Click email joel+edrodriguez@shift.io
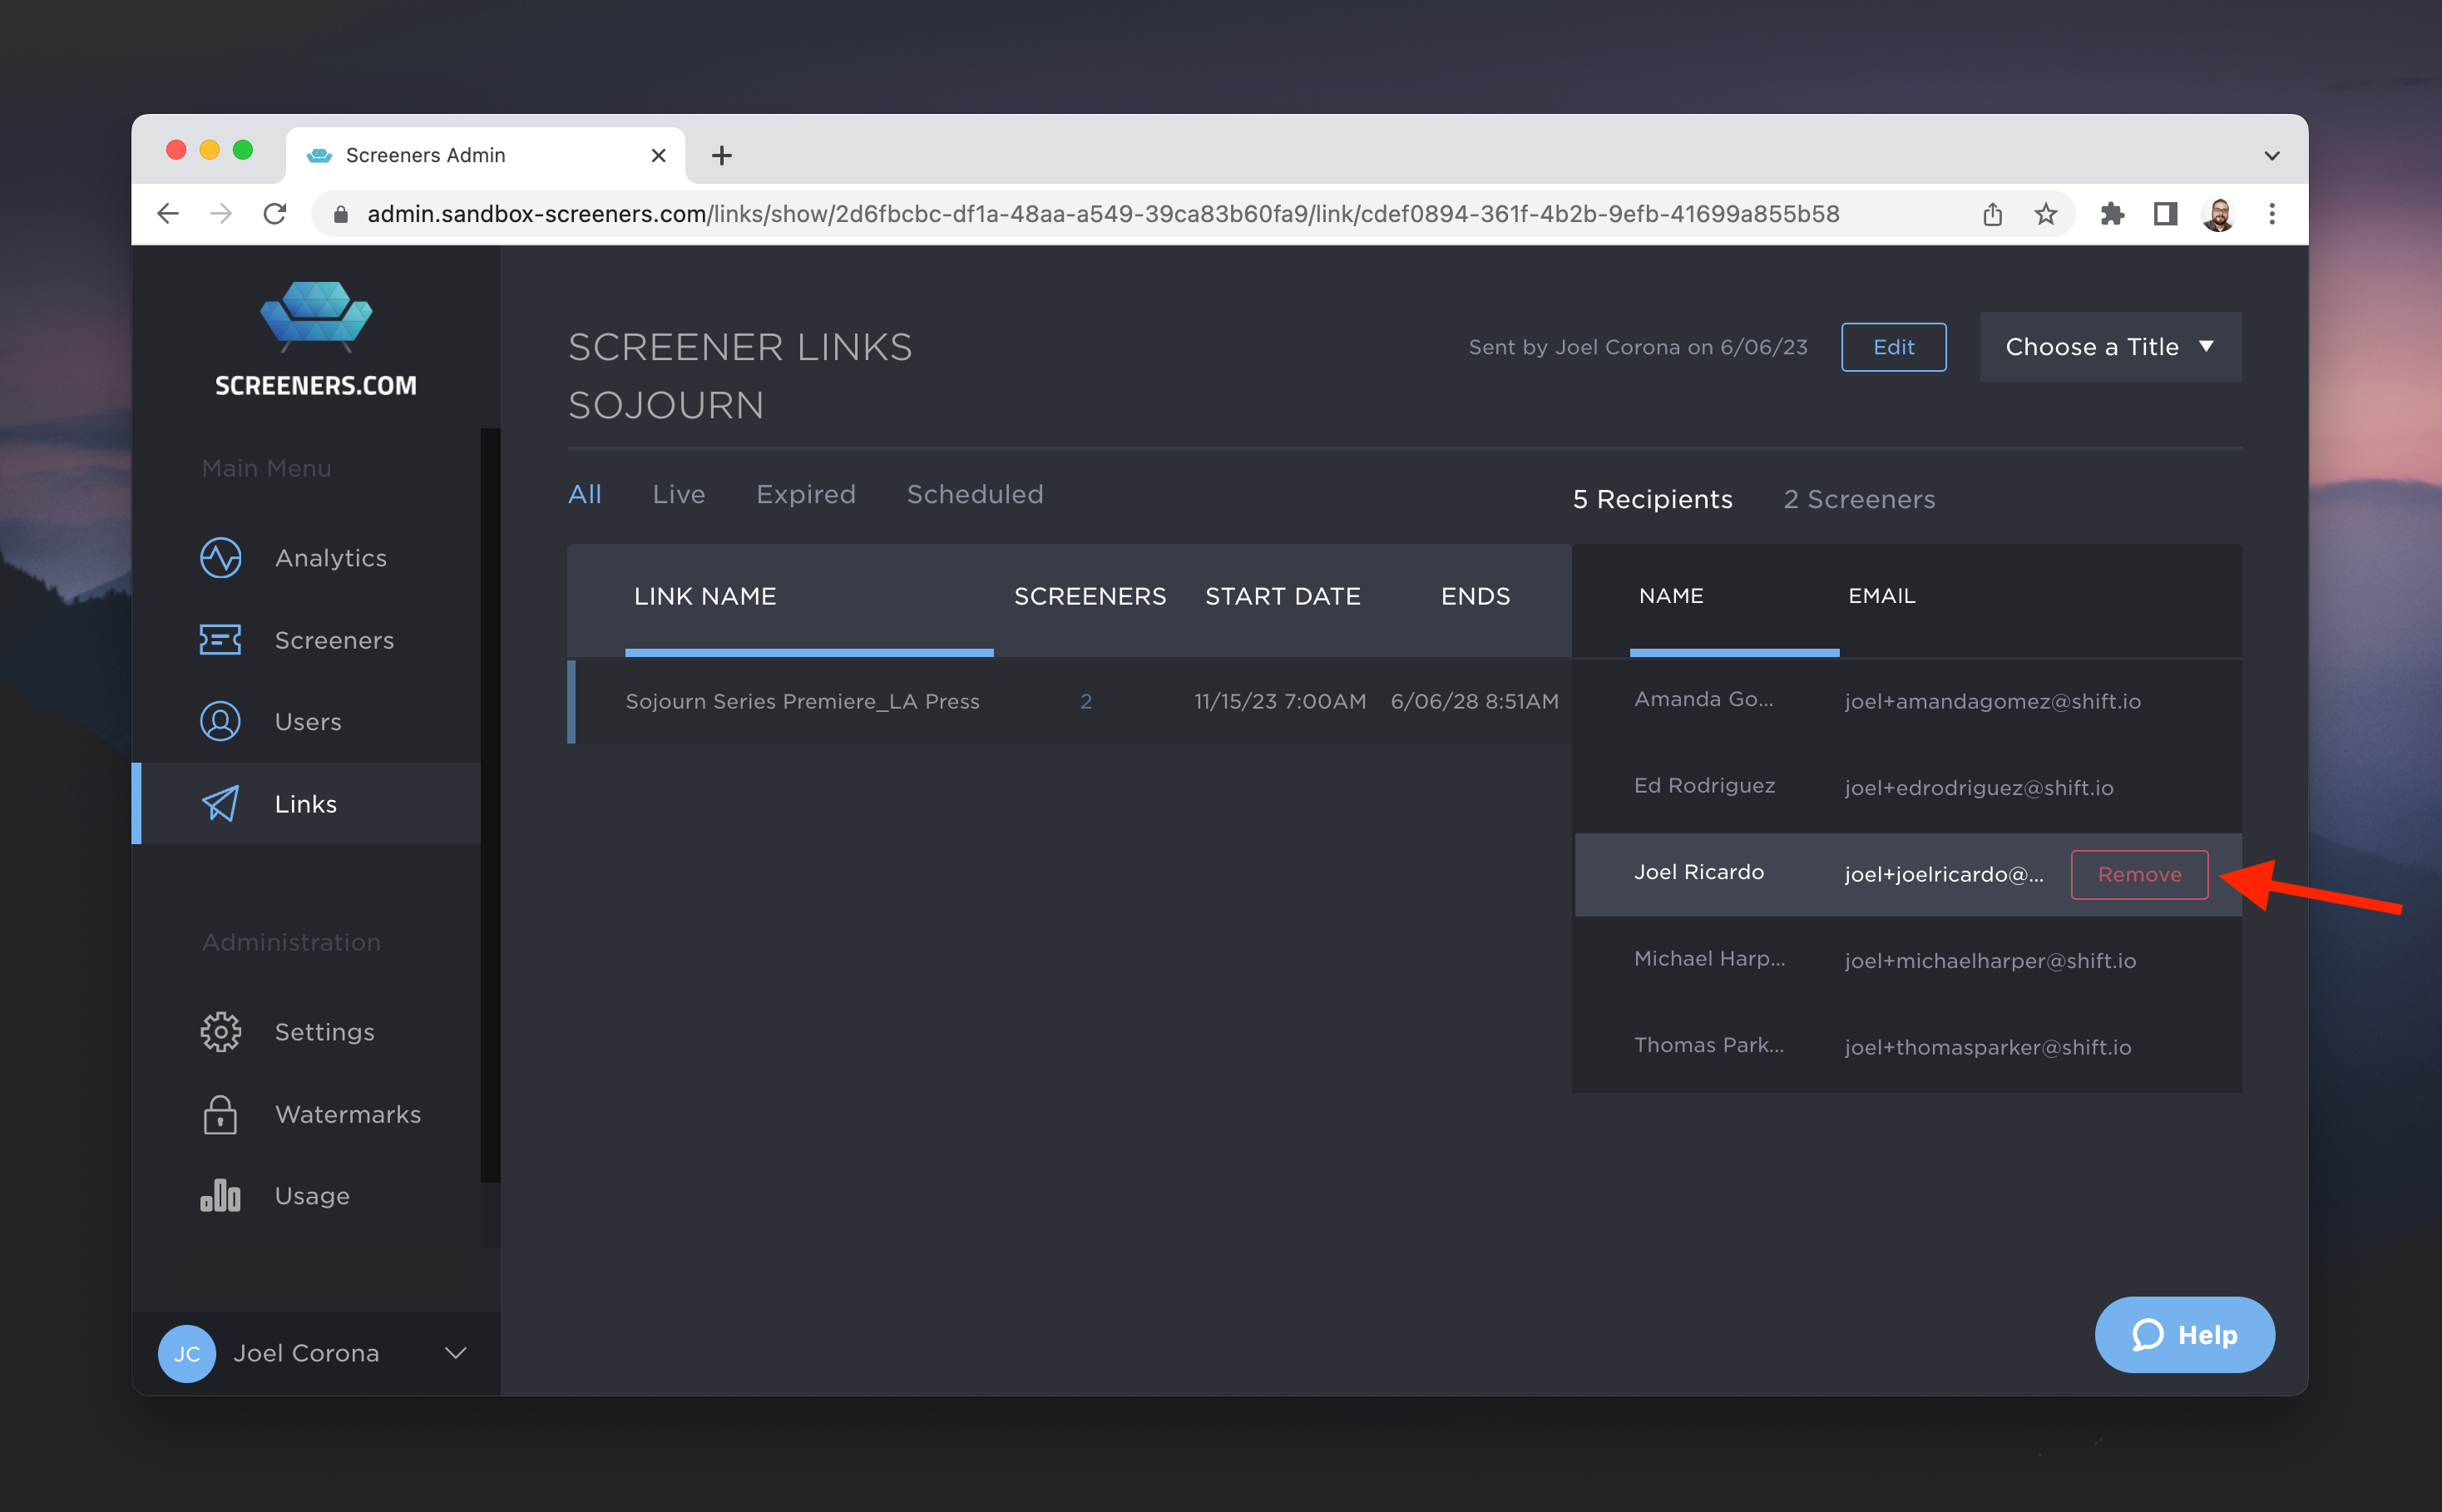 click(x=1978, y=788)
